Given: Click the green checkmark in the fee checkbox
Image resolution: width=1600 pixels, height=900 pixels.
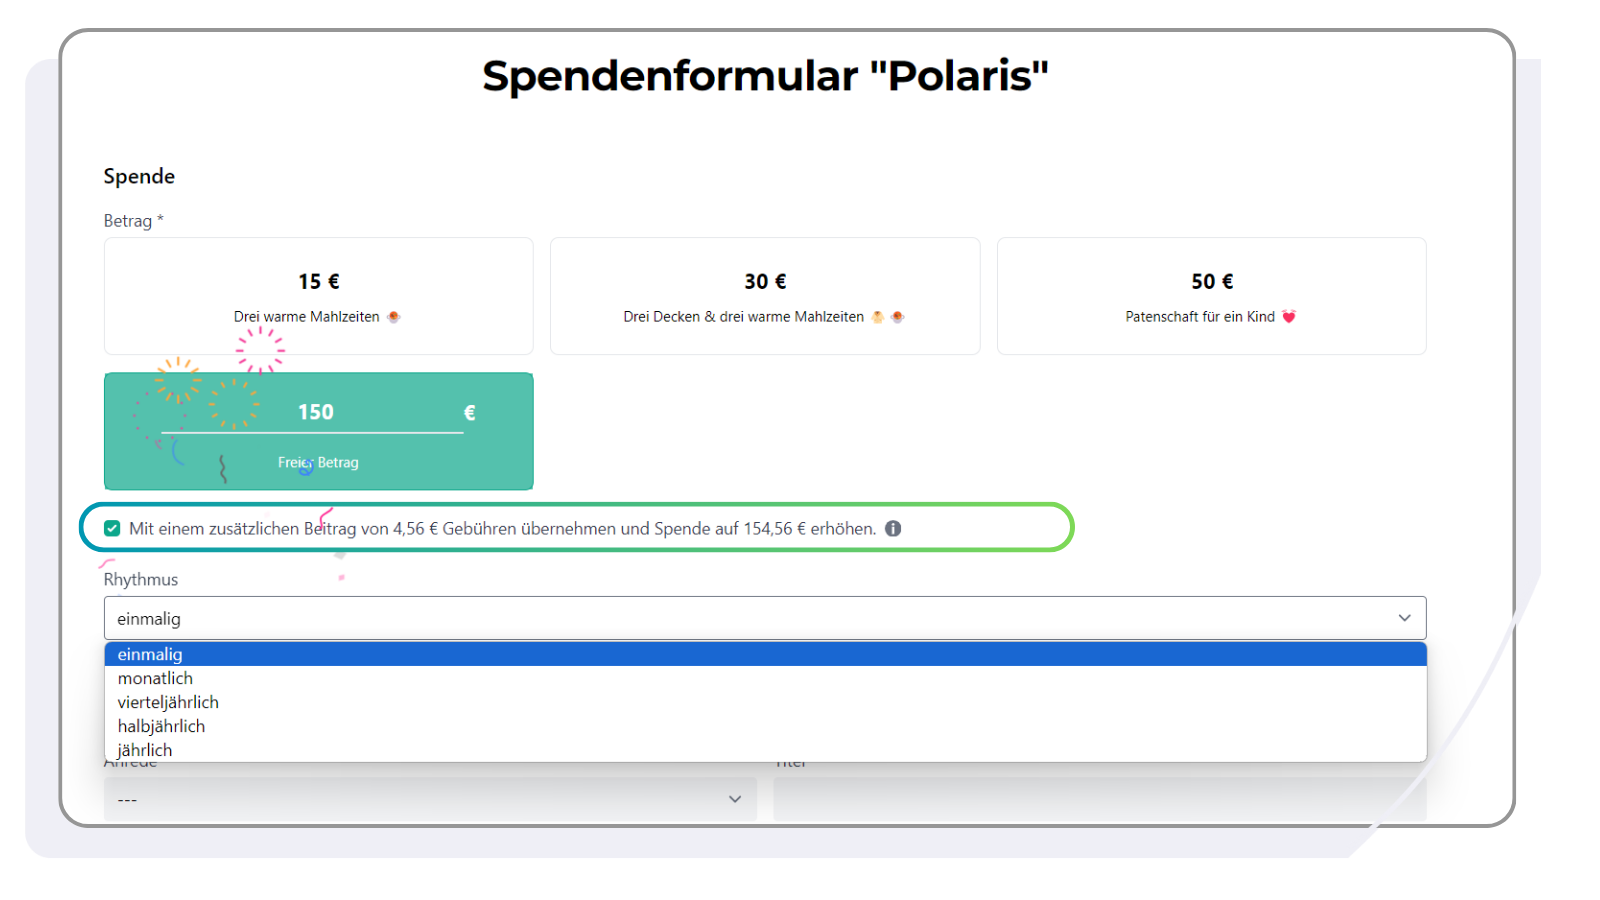Looking at the screenshot, I should coord(112,528).
